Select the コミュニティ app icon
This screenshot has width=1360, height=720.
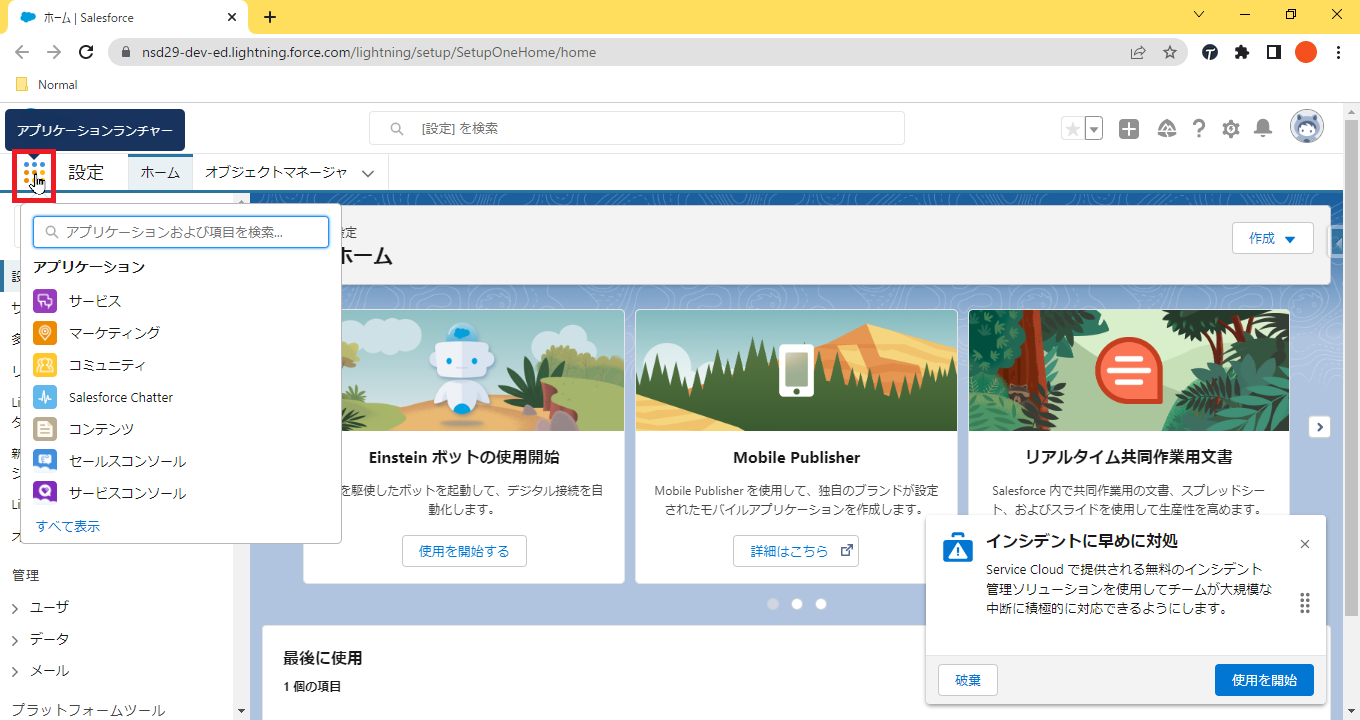pyautogui.click(x=45, y=365)
